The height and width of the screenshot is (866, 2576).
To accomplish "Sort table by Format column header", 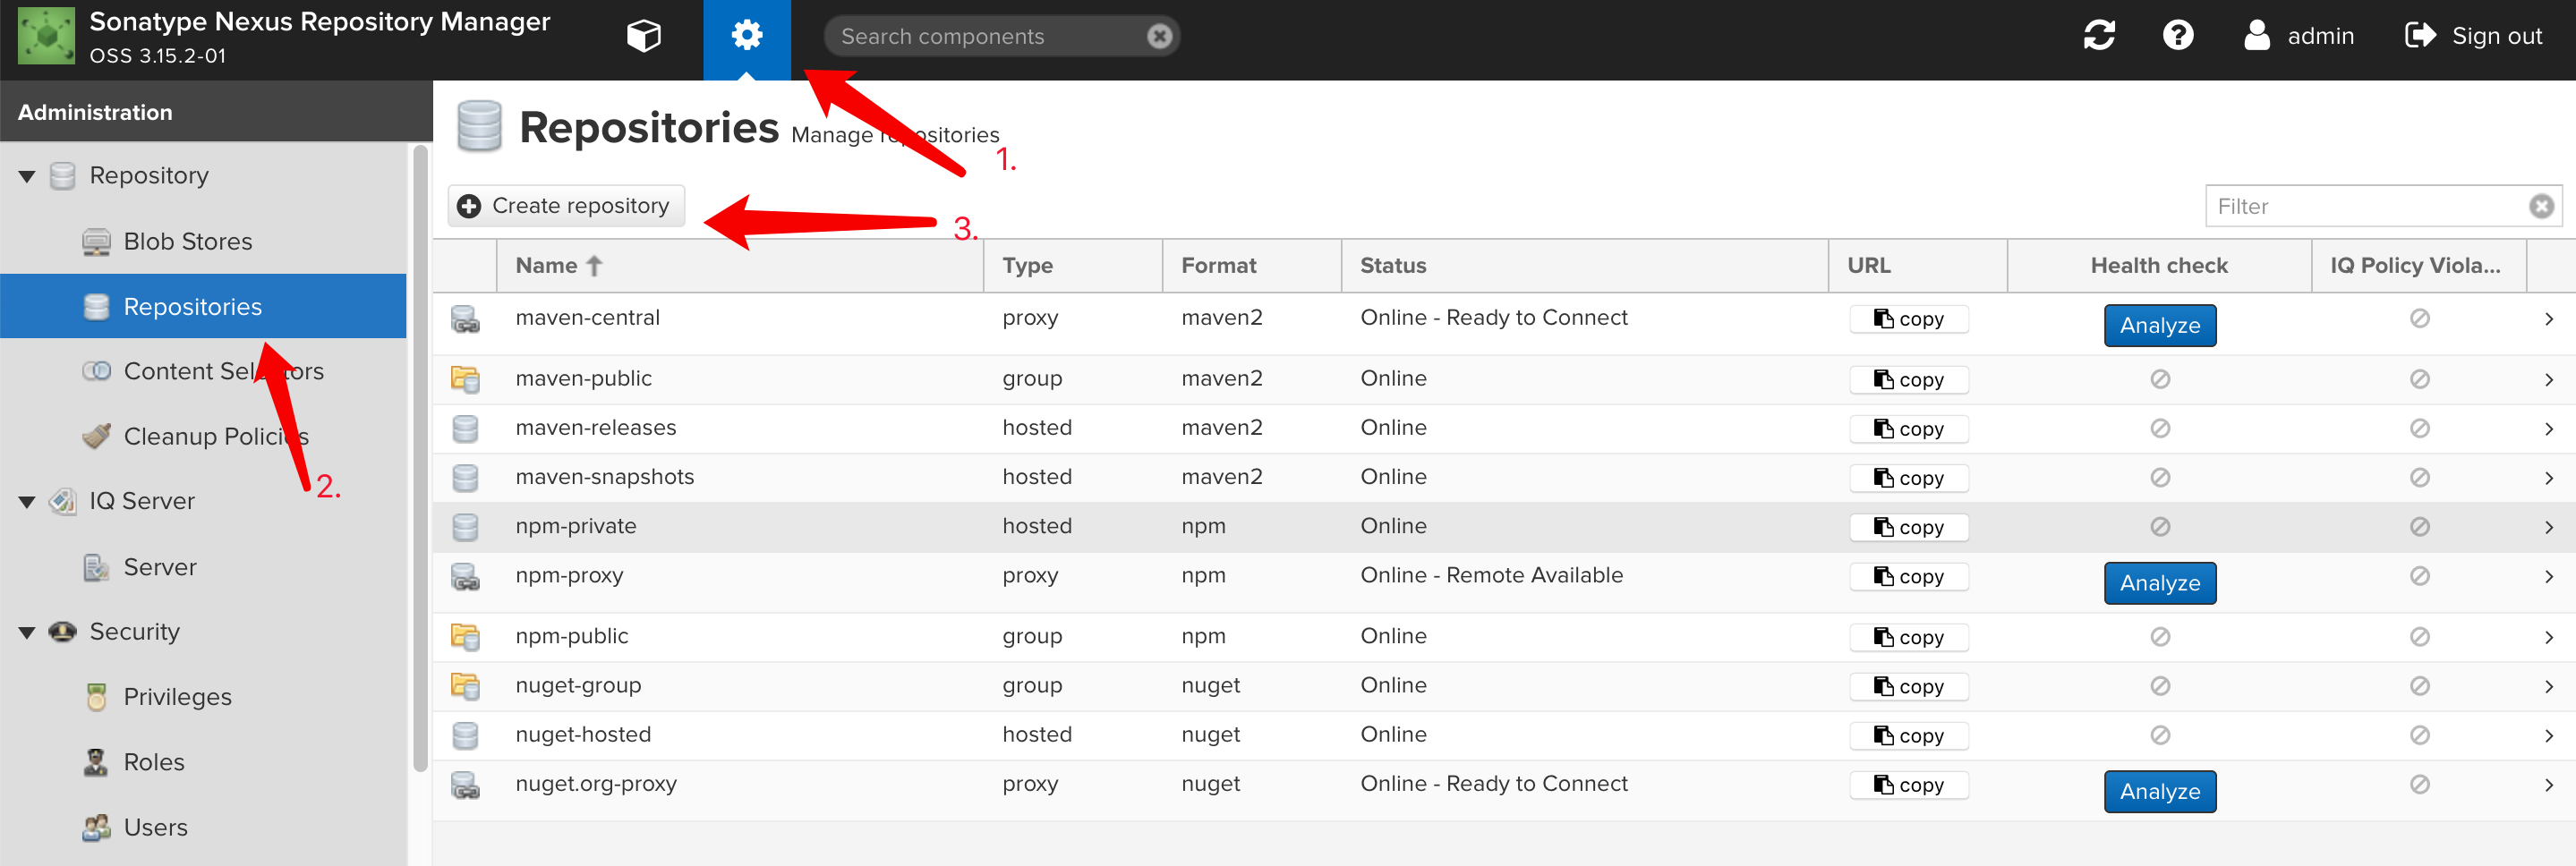I will 1252,266.
